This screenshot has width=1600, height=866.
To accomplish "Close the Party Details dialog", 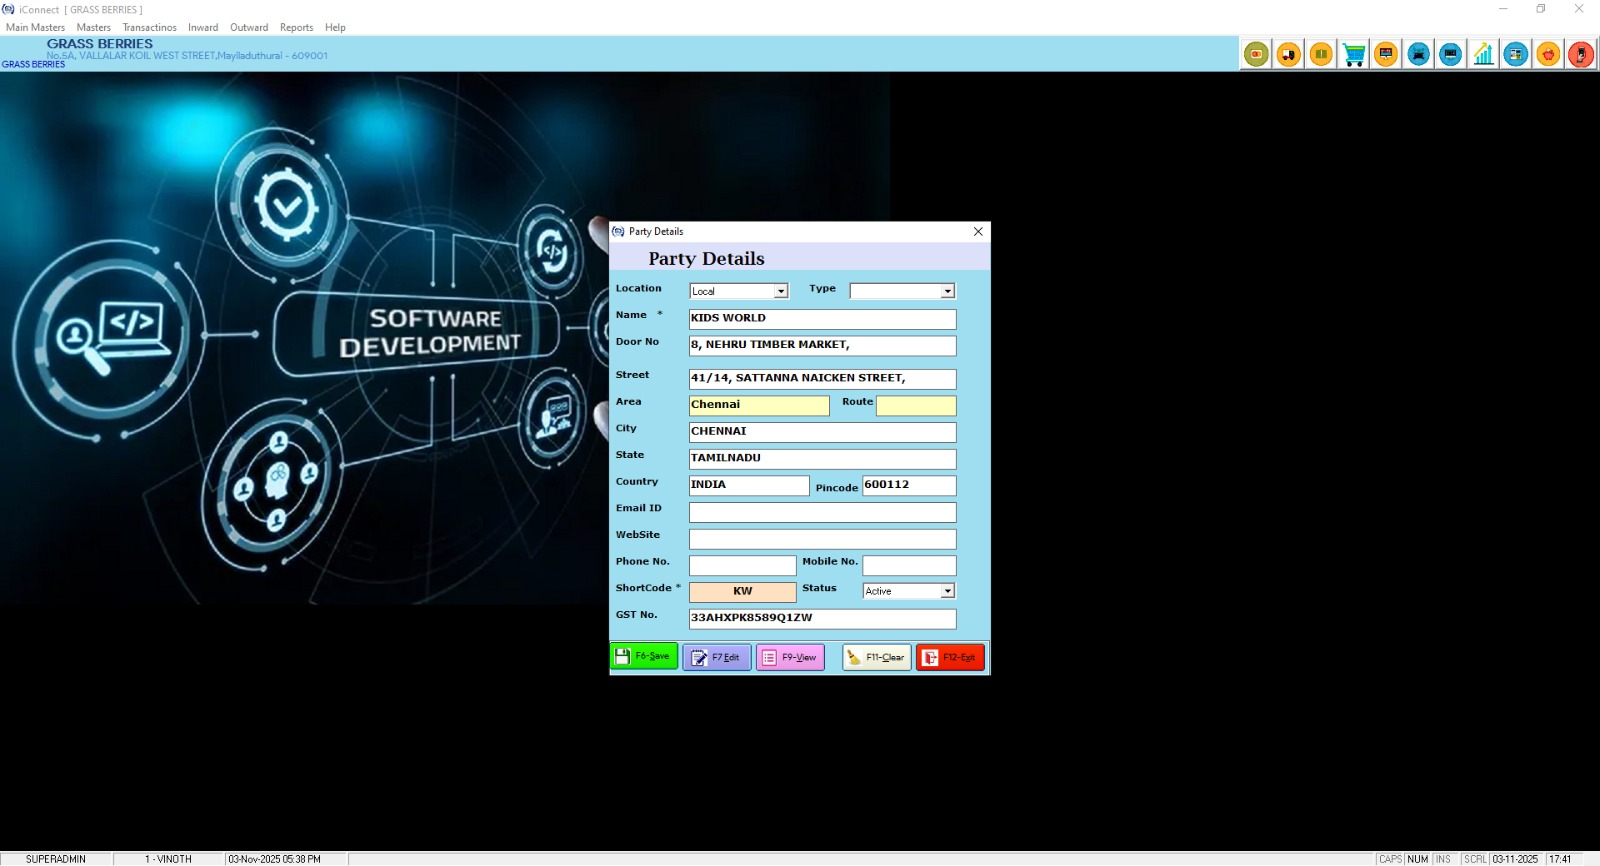I will pyautogui.click(x=978, y=231).
